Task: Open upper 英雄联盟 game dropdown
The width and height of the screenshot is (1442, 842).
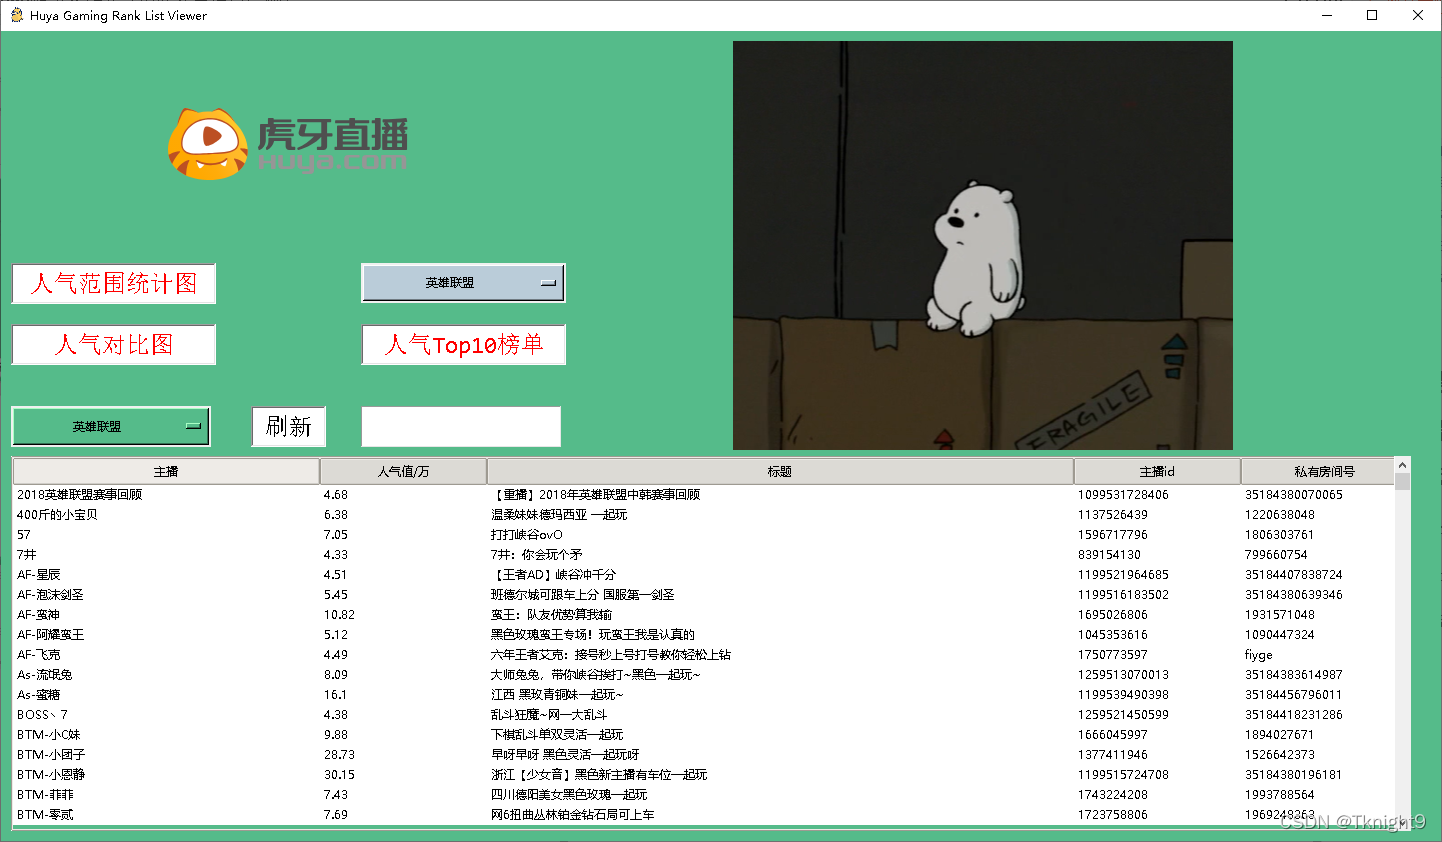Action: [x=463, y=283]
